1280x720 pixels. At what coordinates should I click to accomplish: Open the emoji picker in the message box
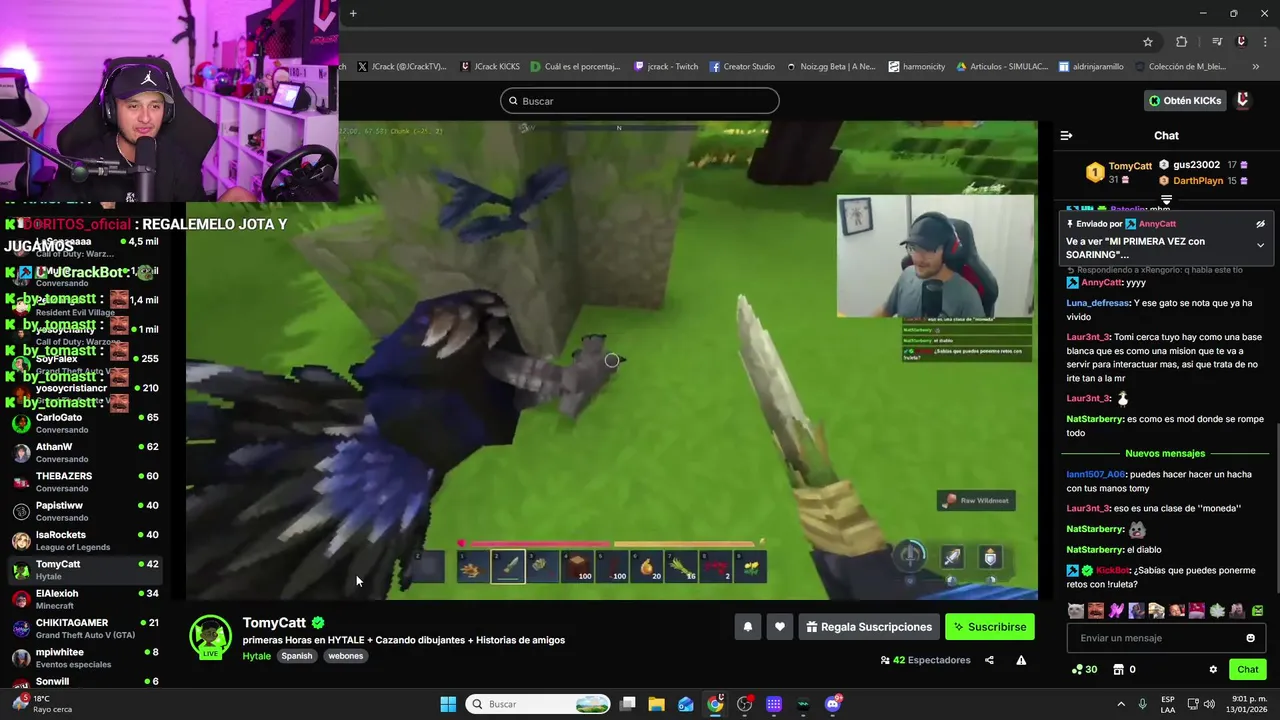click(x=1250, y=638)
